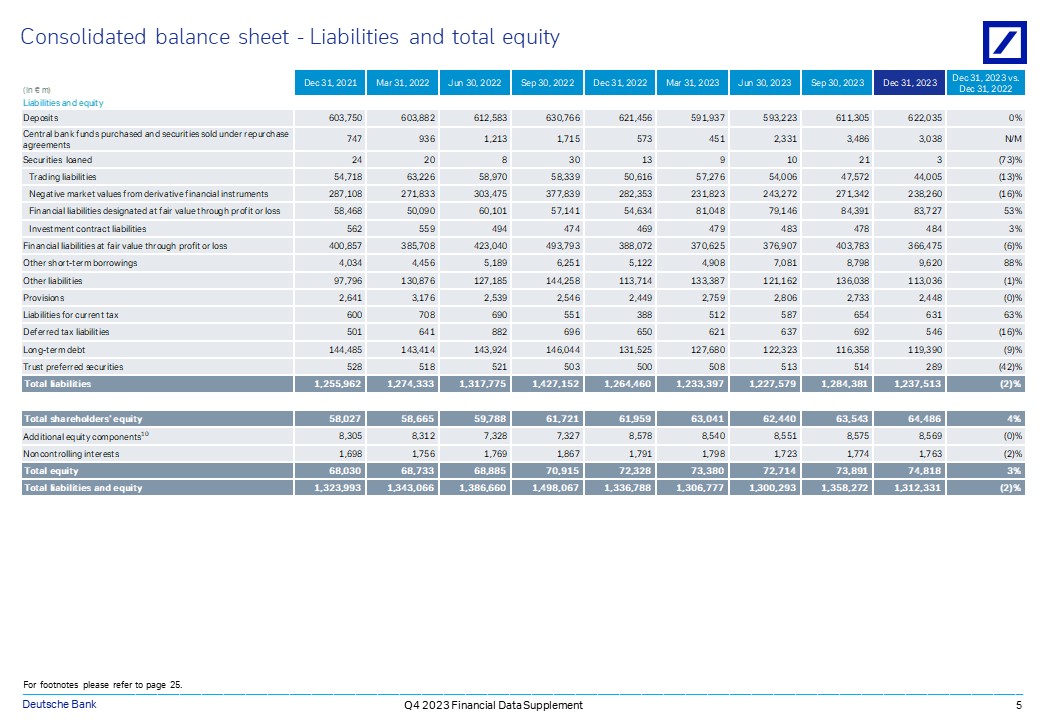Click Financial liabilities designated at fair value label

pyautogui.click(x=155, y=211)
